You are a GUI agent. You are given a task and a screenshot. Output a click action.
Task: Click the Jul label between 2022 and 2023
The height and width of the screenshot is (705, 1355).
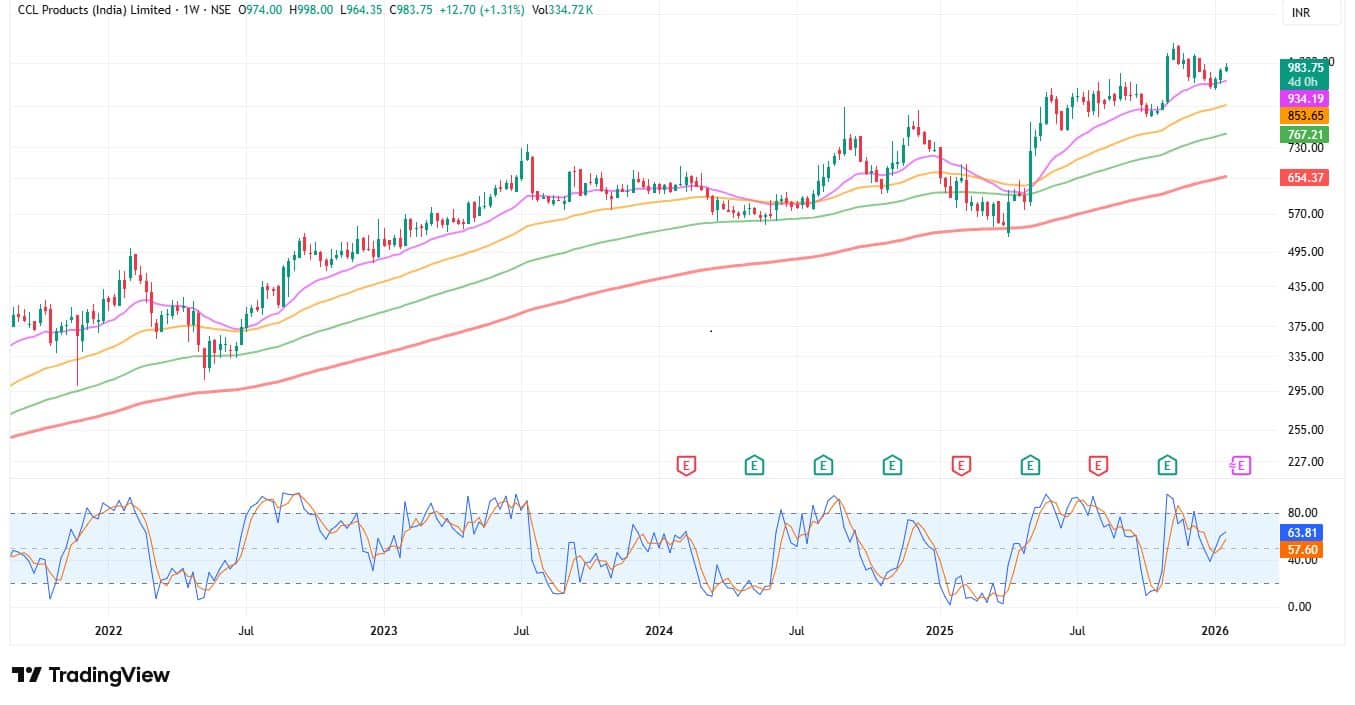246,632
